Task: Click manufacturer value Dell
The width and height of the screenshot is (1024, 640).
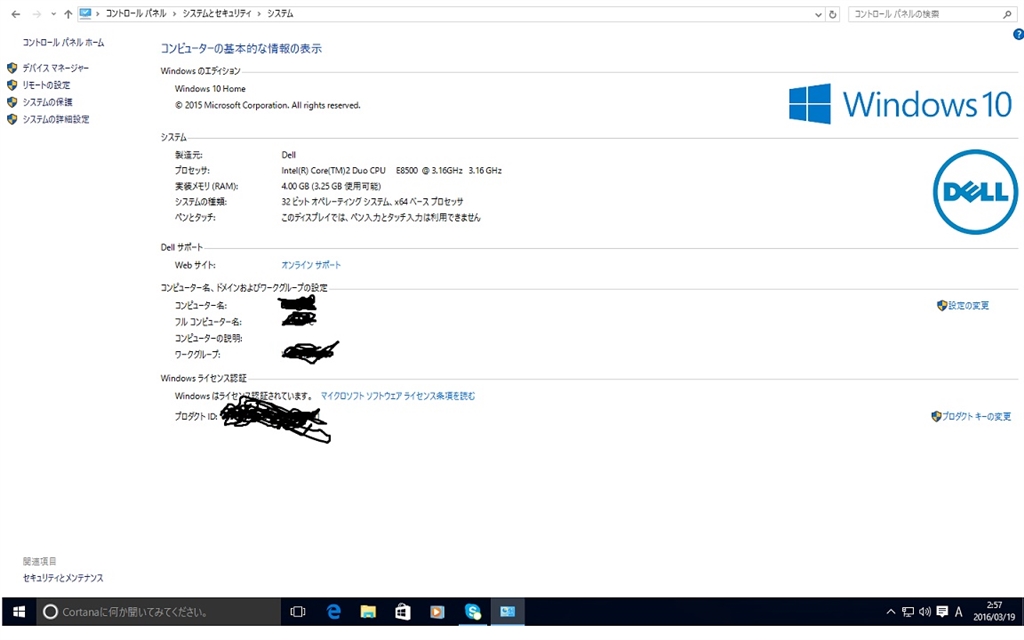Action: coord(289,155)
